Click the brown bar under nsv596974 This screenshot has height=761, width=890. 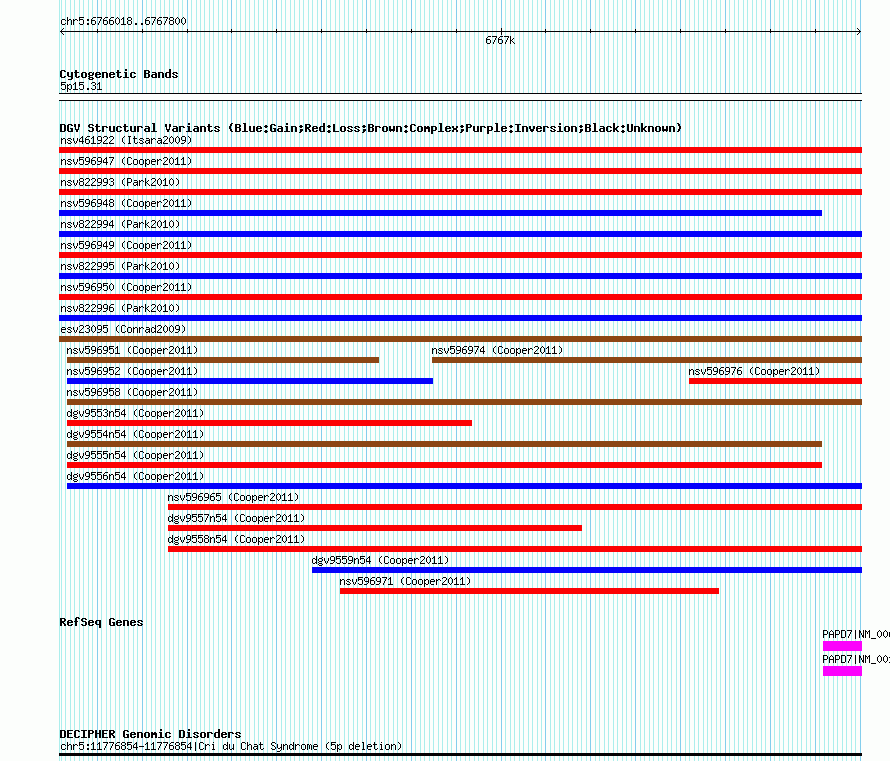647,360
